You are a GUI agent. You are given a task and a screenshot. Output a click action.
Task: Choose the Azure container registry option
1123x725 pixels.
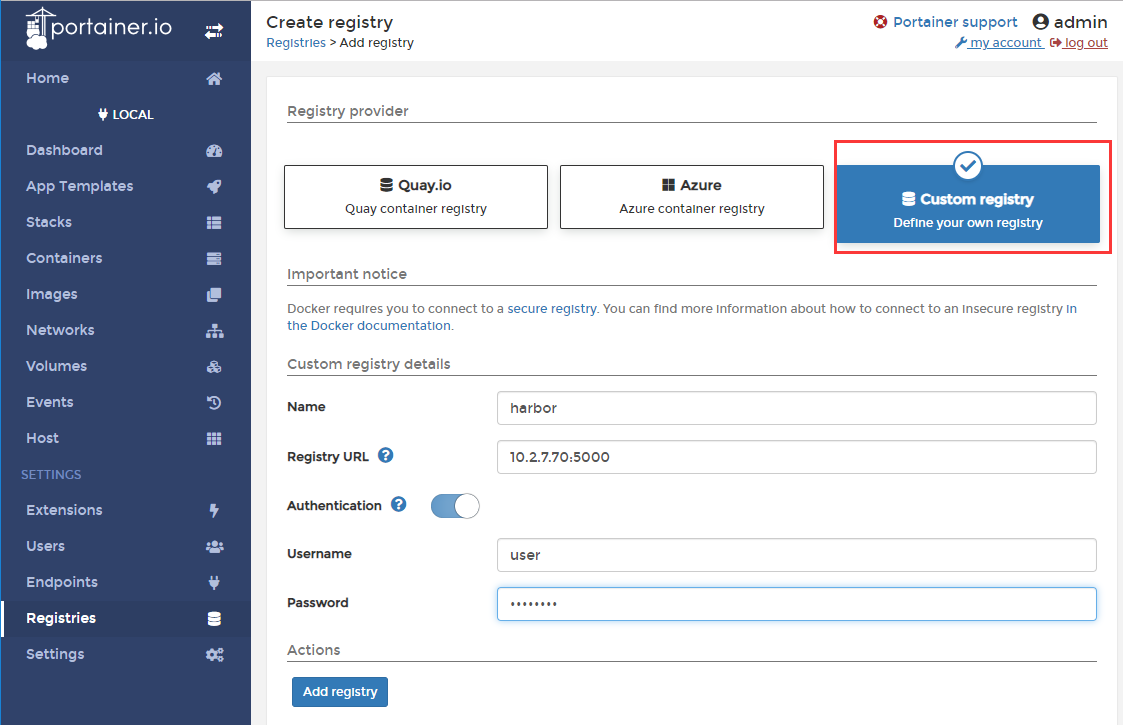pos(691,197)
